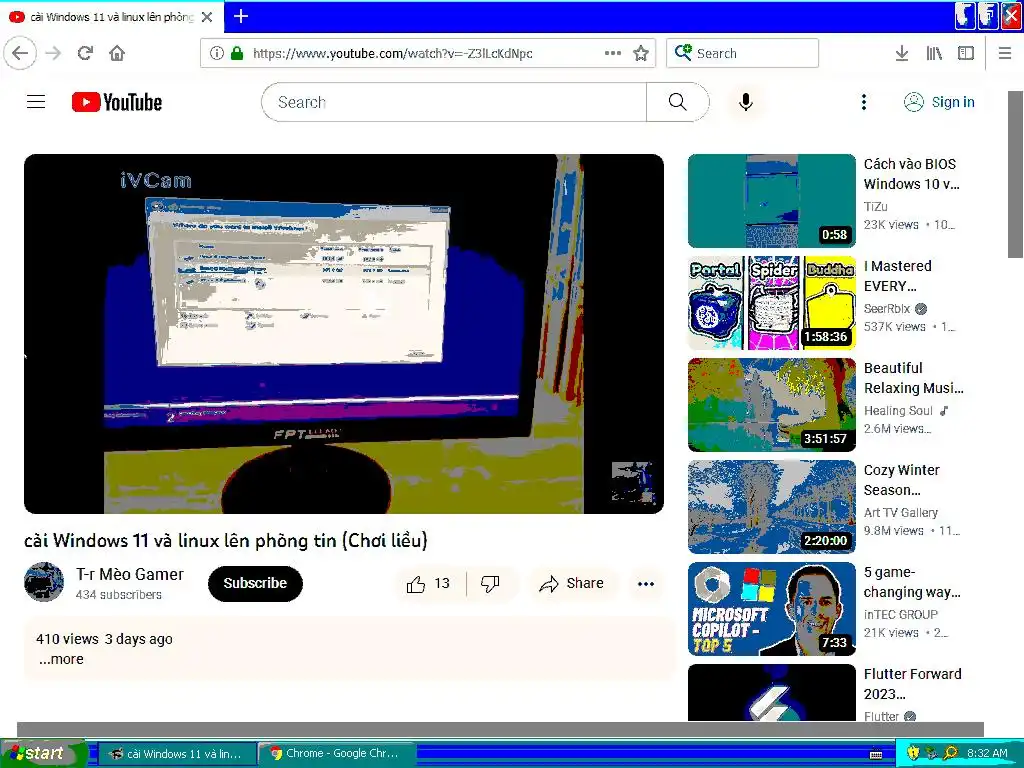
Task: Subscribe to T-r Mèo Gamer channel
Action: click(255, 583)
